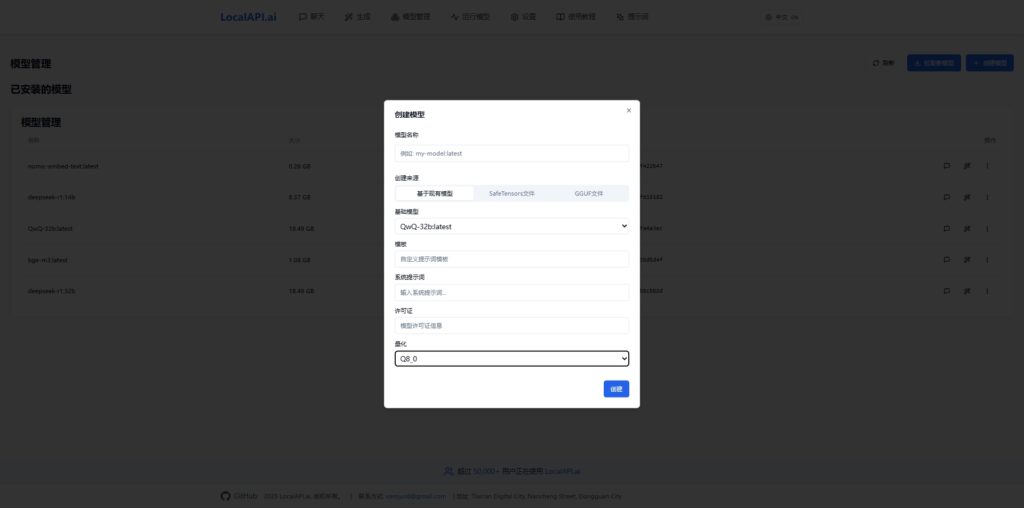Select 基于现有模型 as creation source
Image resolution: width=1024 pixels, height=508 pixels.
click(x=434, y=193)
